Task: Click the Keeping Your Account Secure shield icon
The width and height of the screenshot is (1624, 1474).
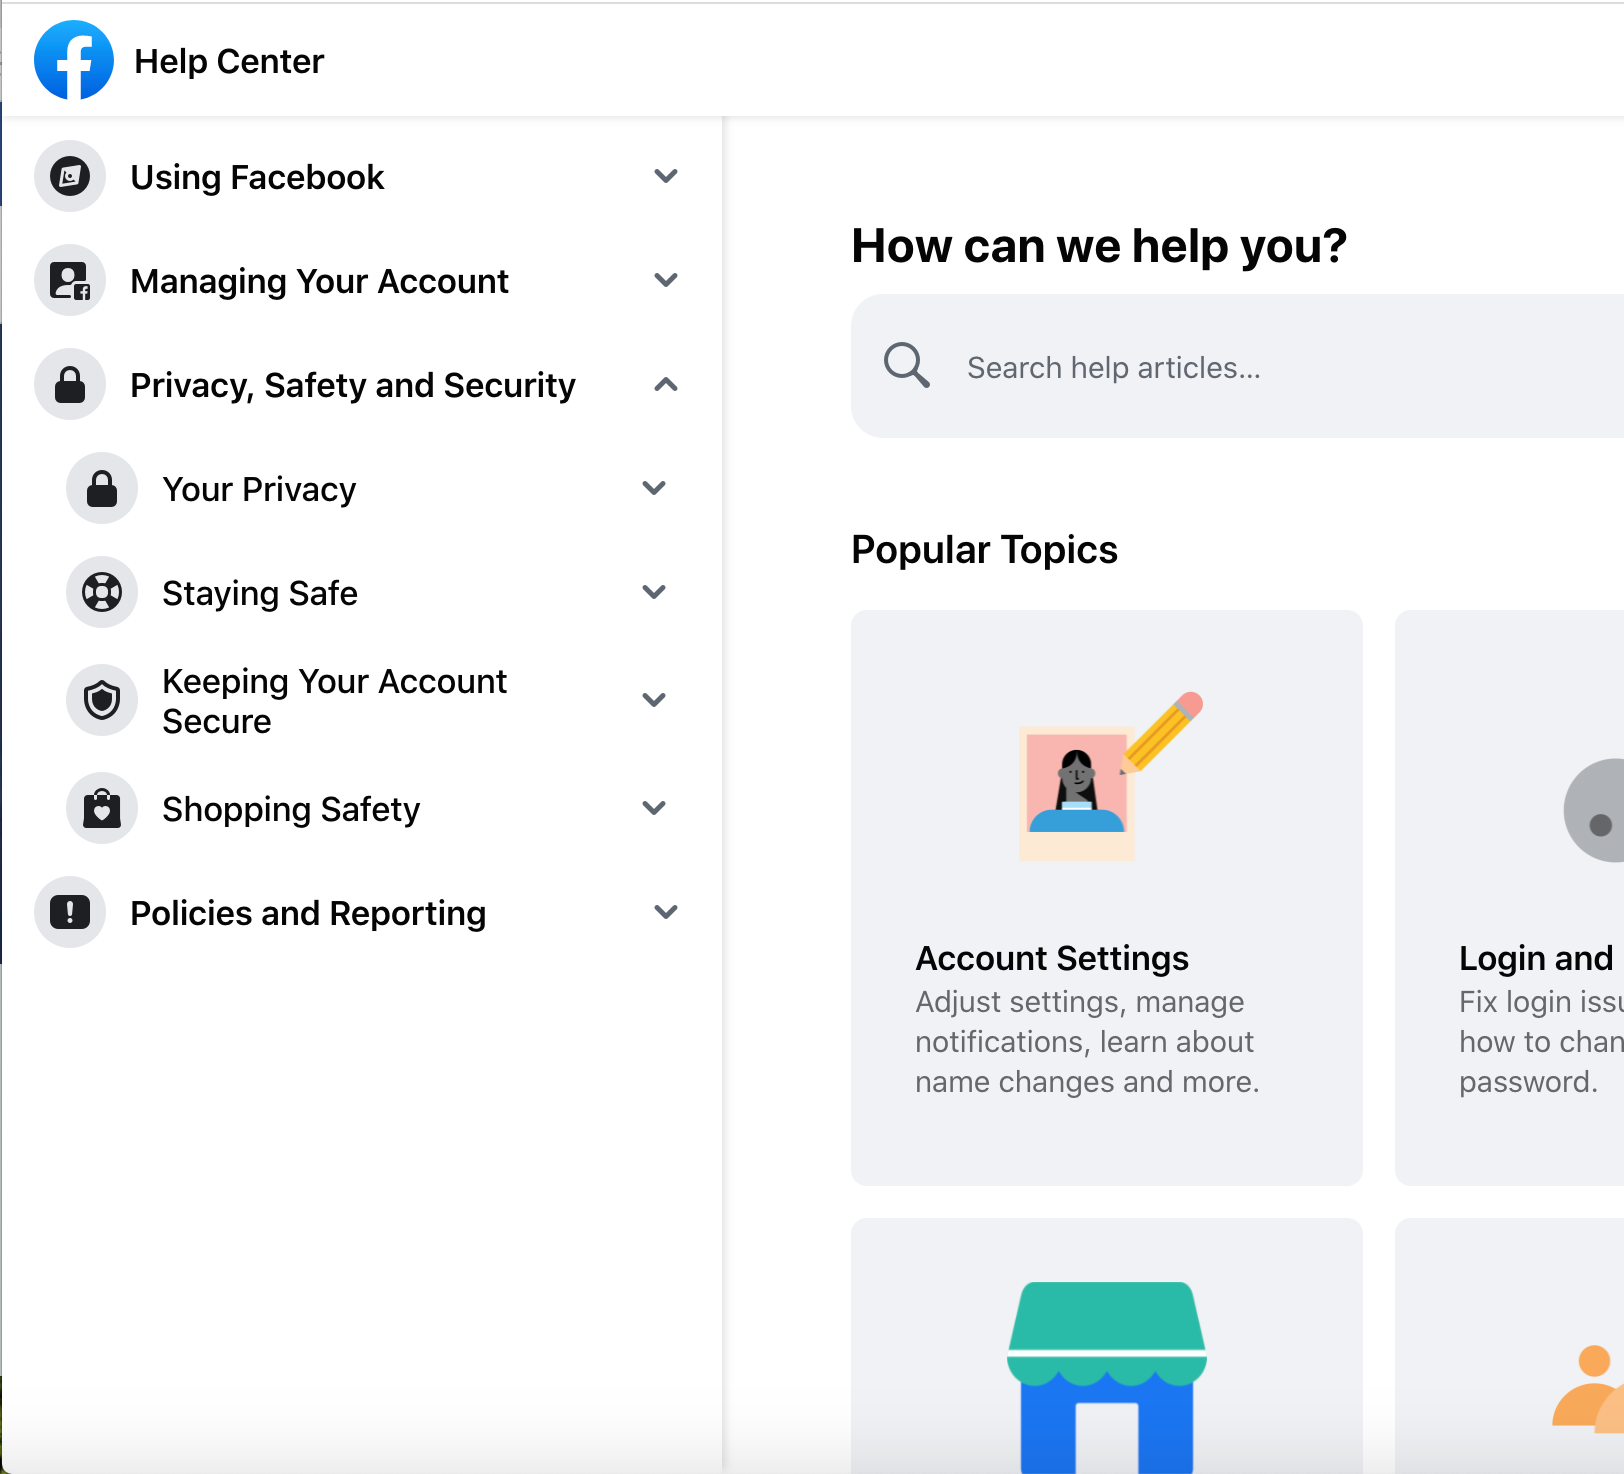Action: [x=102, y=700]
